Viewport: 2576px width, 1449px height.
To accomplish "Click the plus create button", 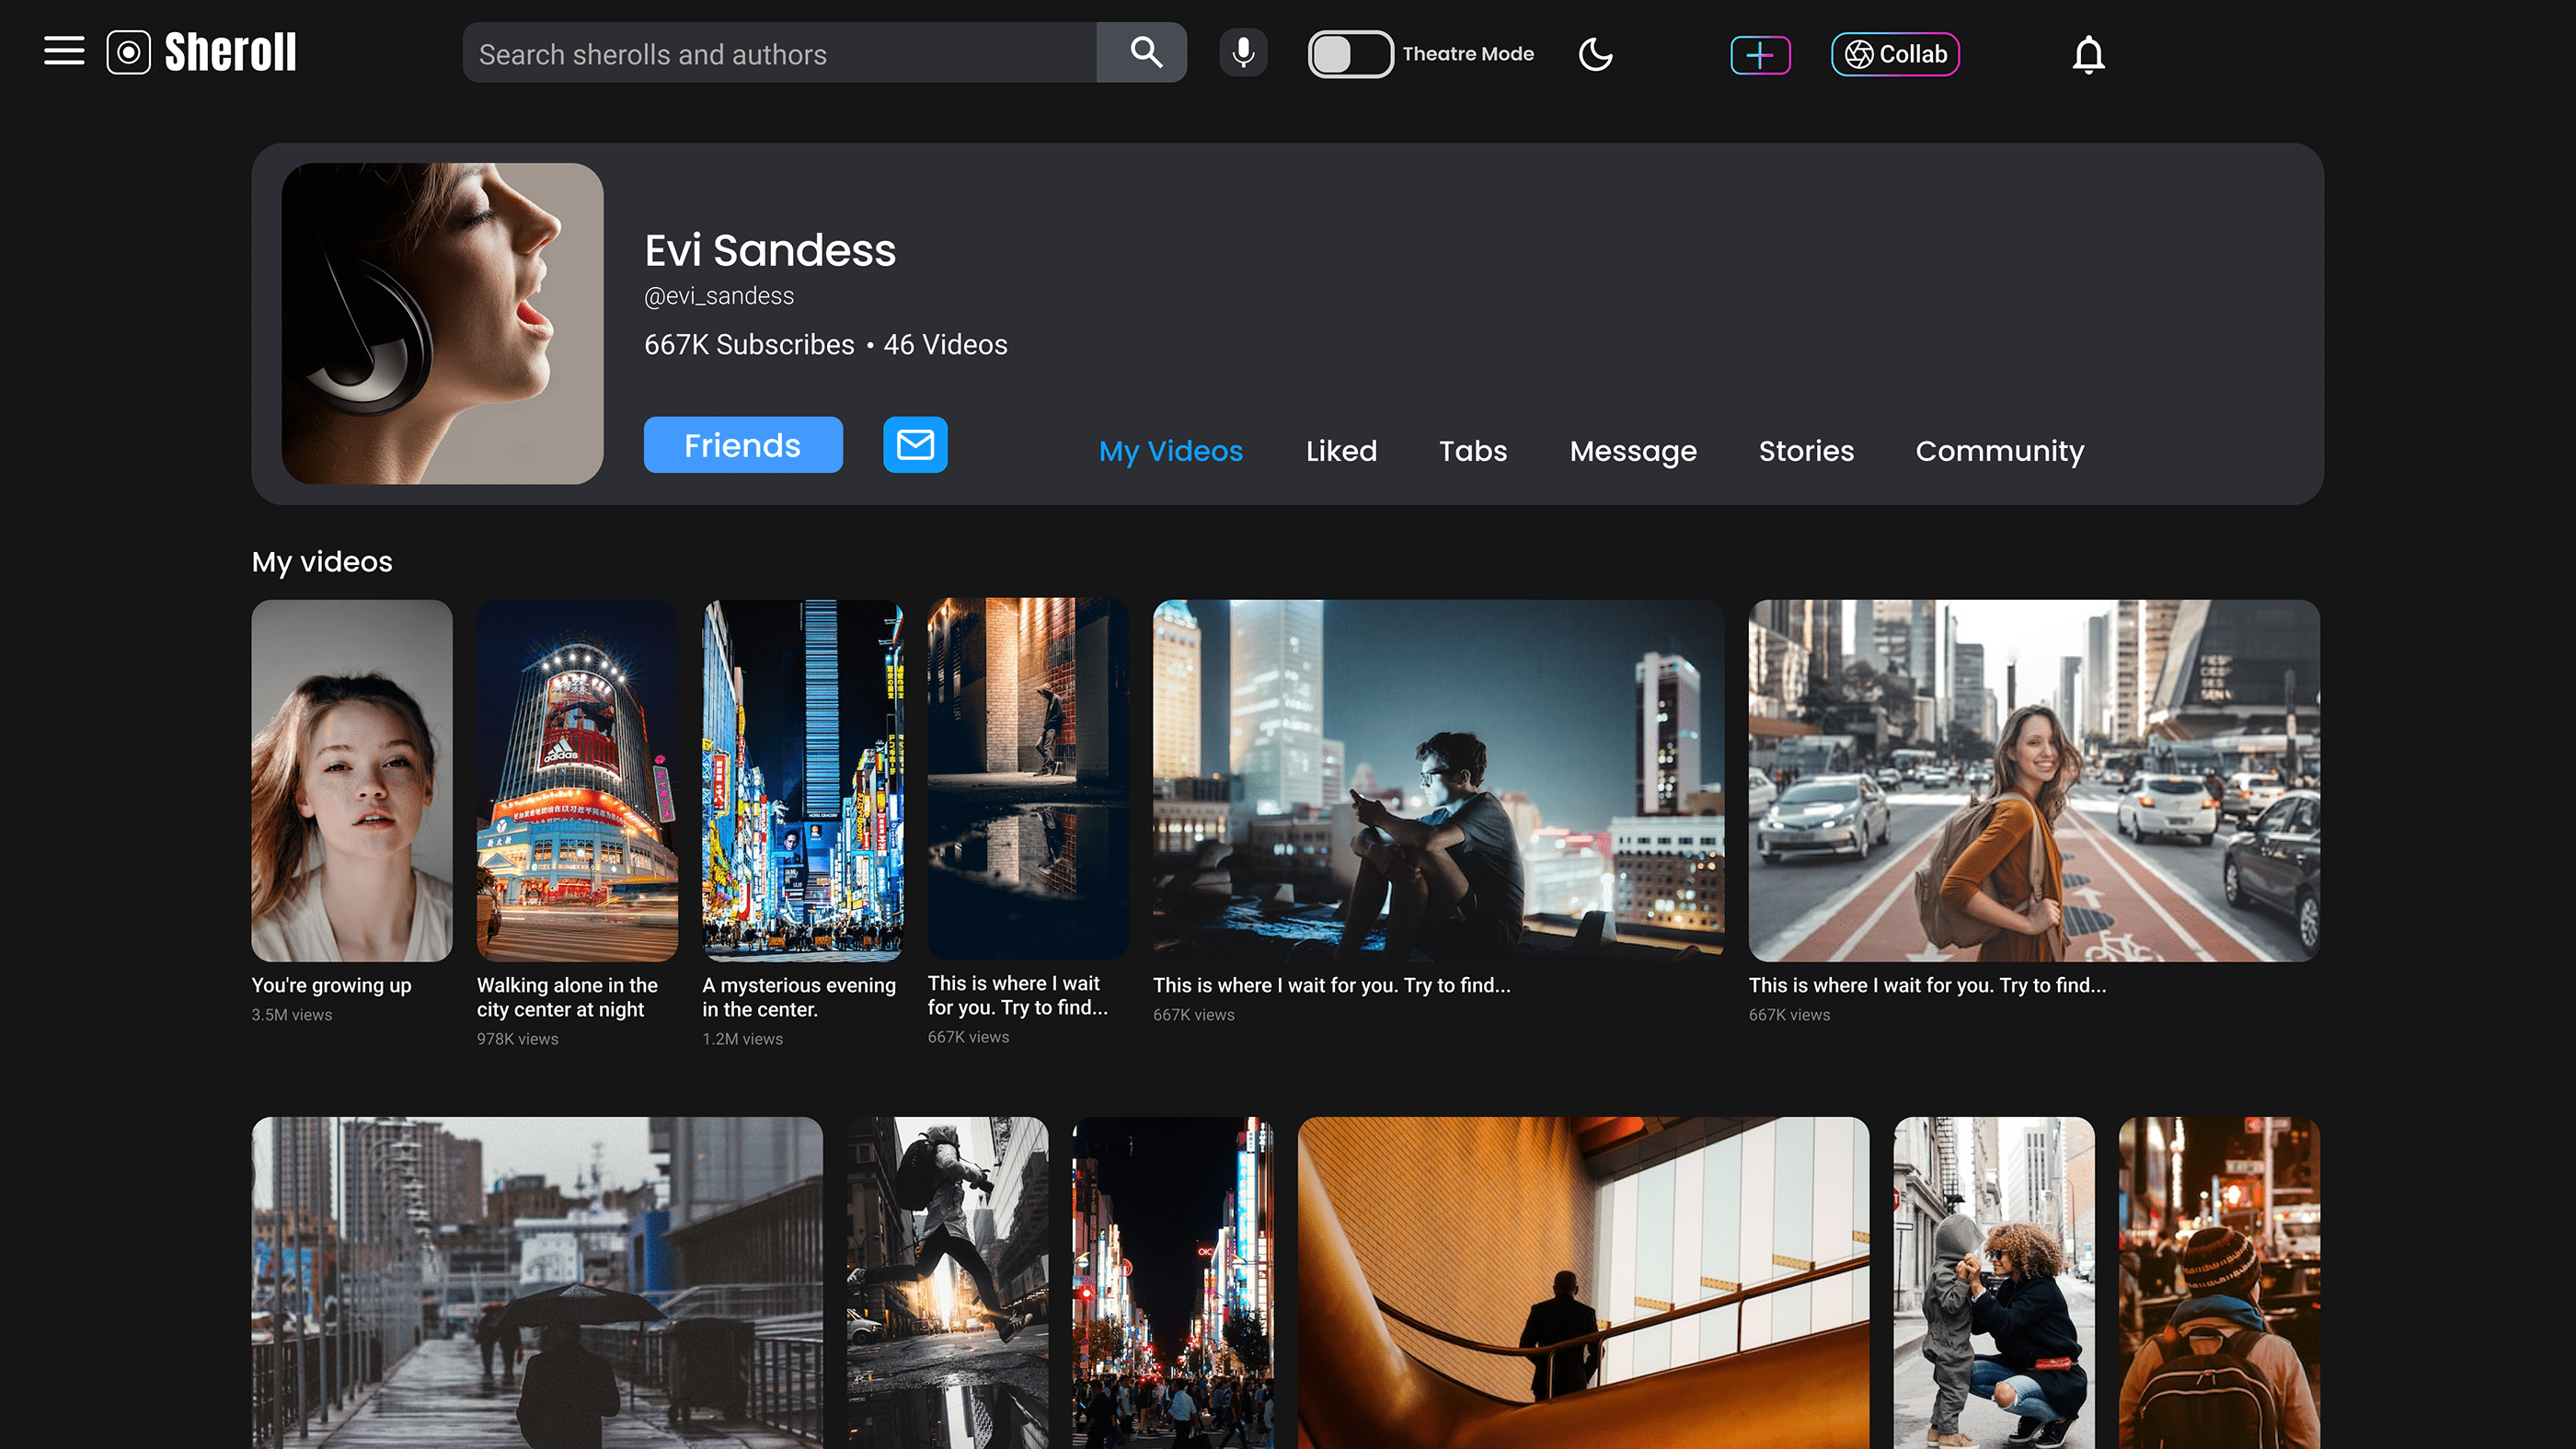I will (x=1760, y=54).
